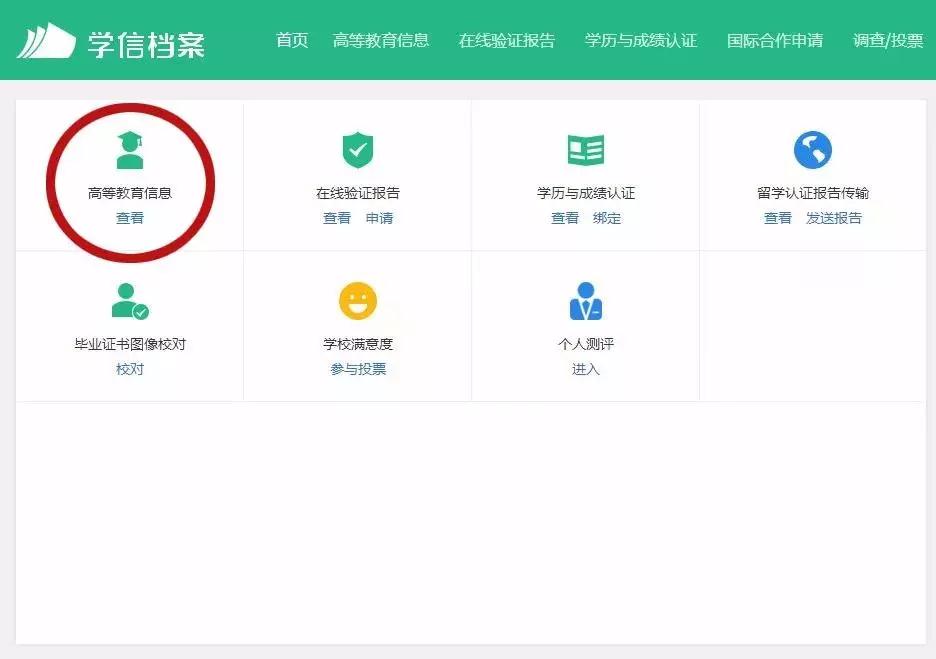Click 绑定 under the 学历与成绩认证 card
The height and width of the screenshot is (659, 936).
tap(607, 218)
